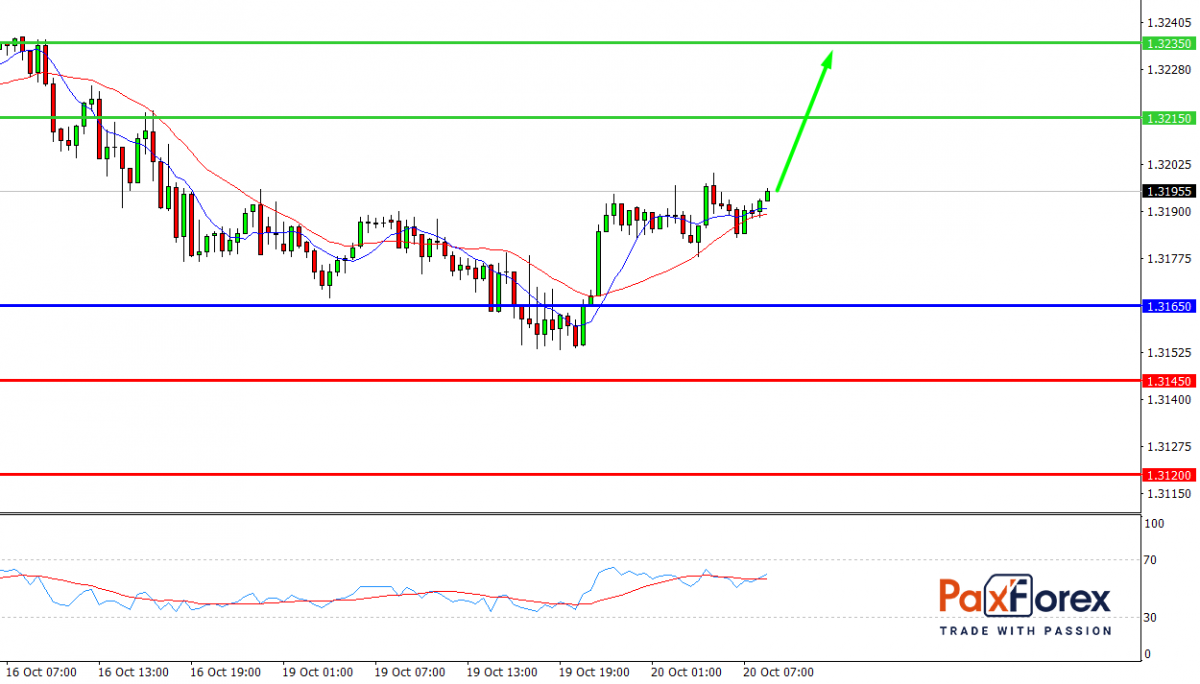Viewport: 1200px width, 684px height.
Task: Select the blue horizontal line at 1.31650
Action: [x=570, y=305]
